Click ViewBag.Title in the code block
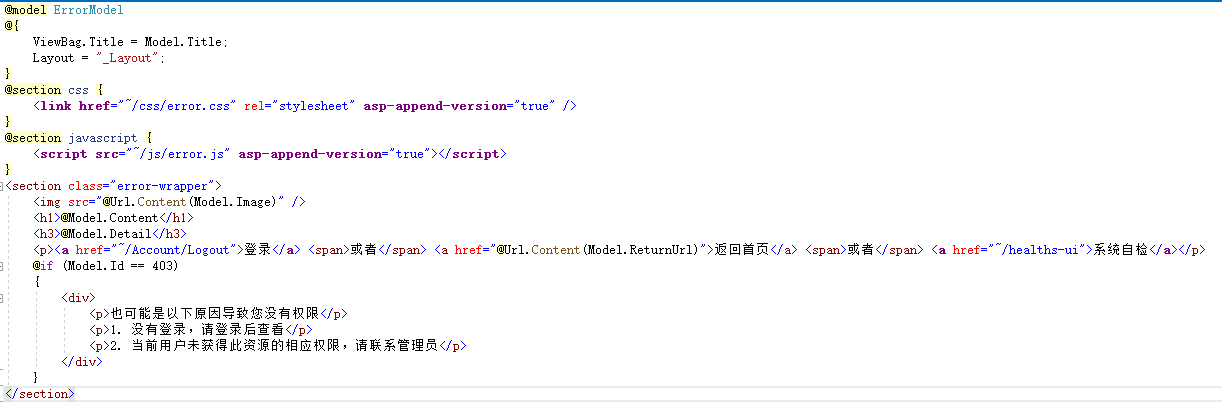Screen dimensions: 1222x404 78,41
